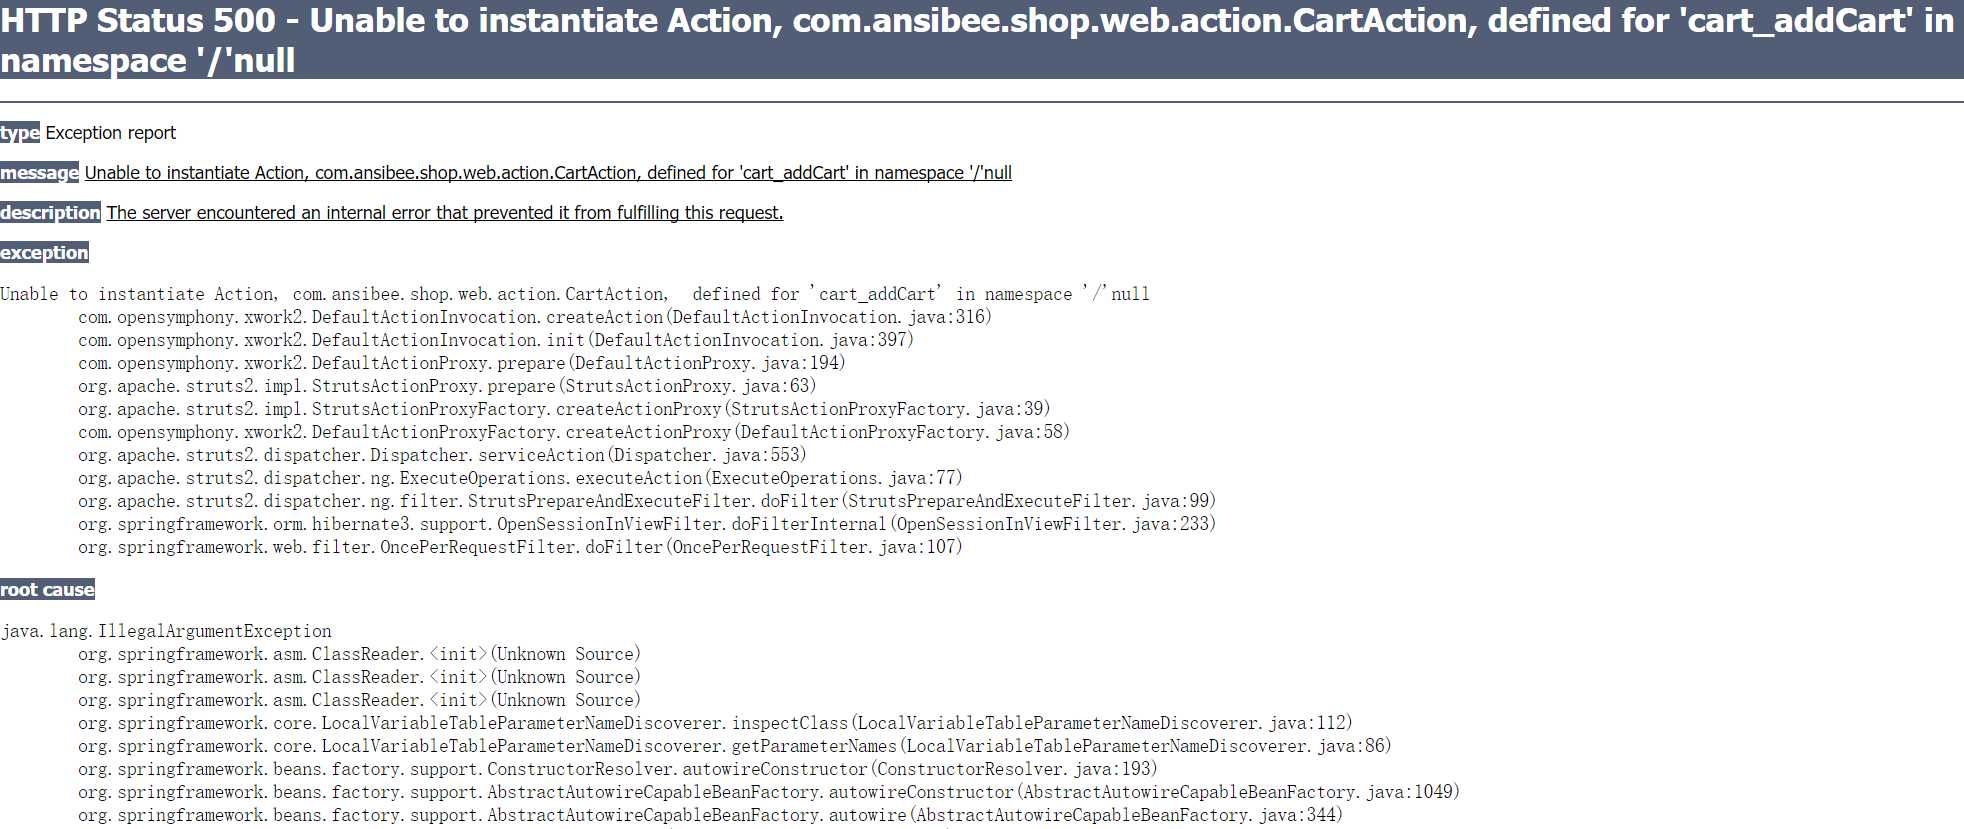
Task: Click the 'root cause' label
Action: [x=47, y=590]
